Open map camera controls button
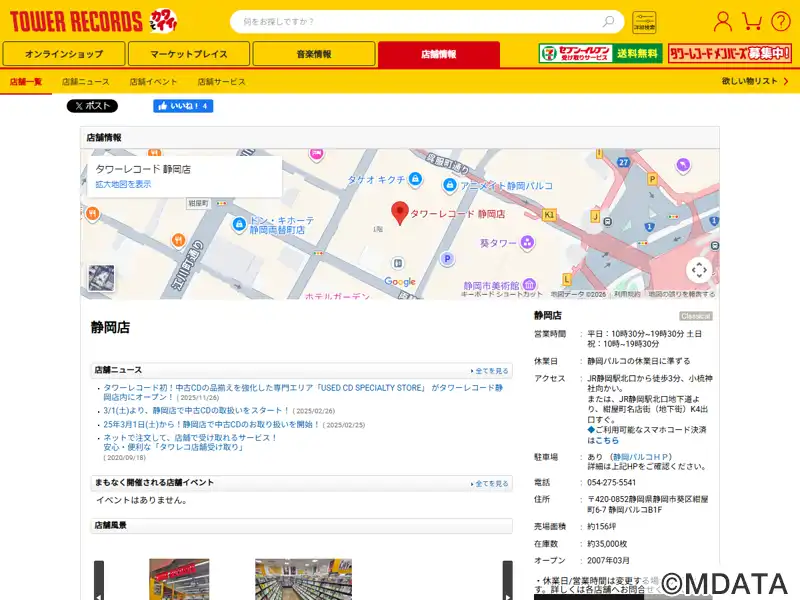The width and height of the screenshot is (800, 600). click(699, 270)
